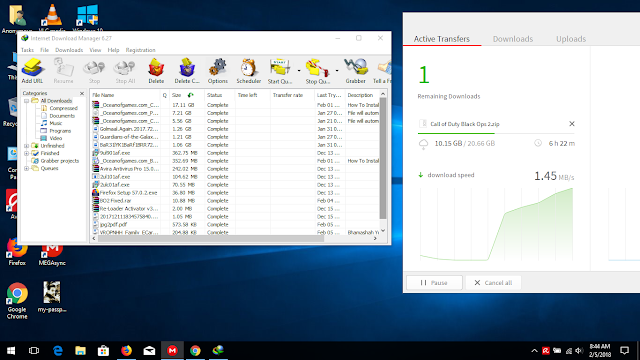
Task: Cancel the Call of Duty Black Ops 2.zip transfer
Action: [x=571, y=124]
